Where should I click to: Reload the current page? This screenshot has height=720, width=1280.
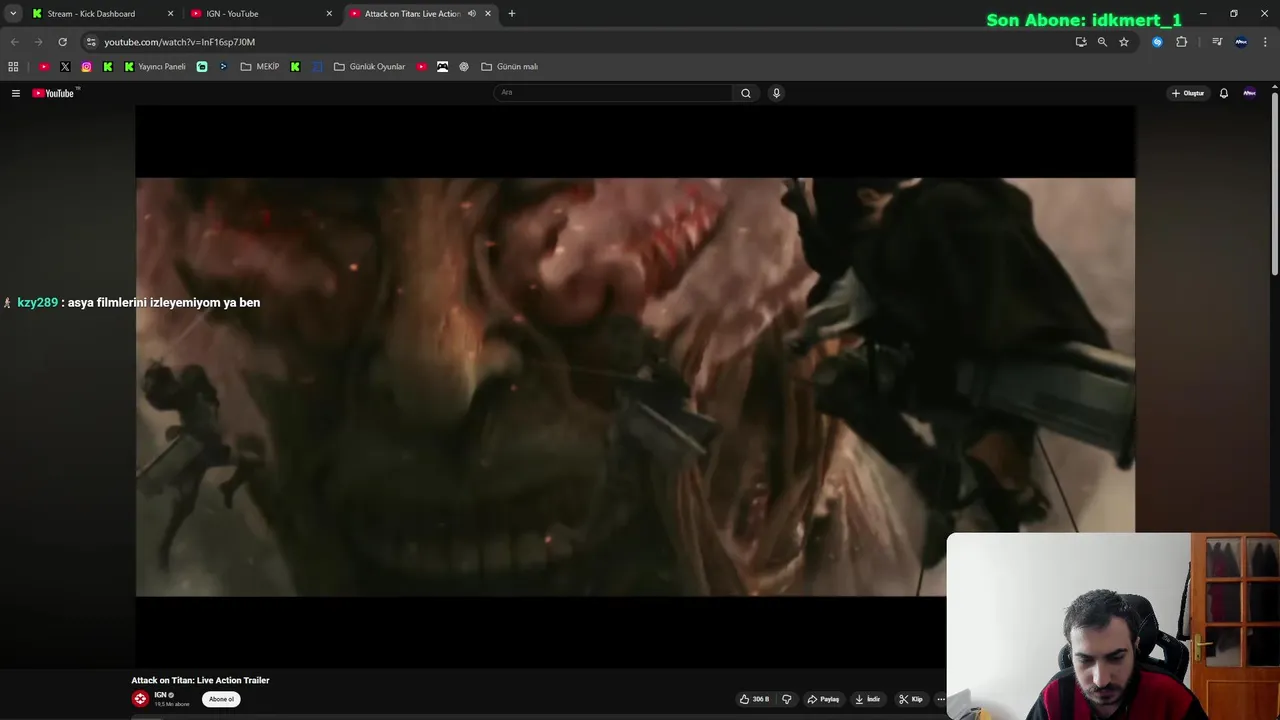(x=62, y=42)
